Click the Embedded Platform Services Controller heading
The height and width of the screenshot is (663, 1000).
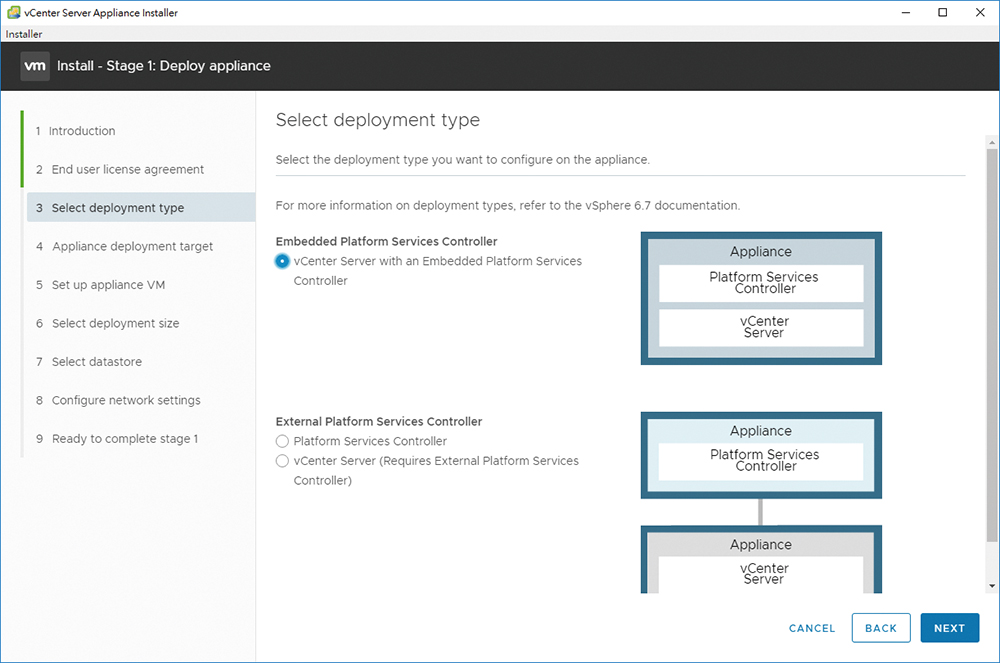pyautogui.click(x=386, y=242)
